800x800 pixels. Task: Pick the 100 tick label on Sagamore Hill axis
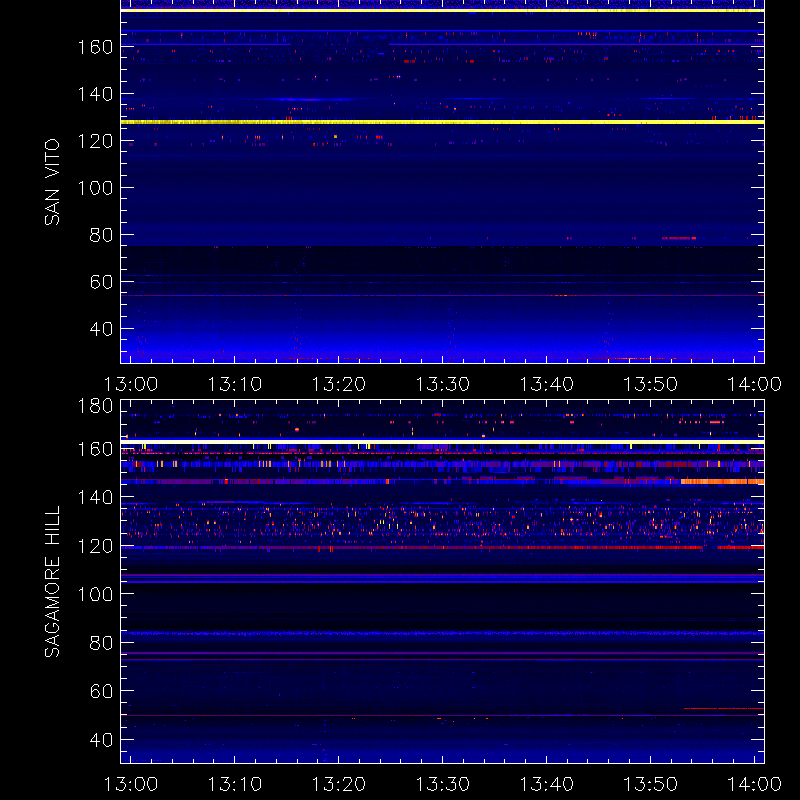tap(95, 594)
